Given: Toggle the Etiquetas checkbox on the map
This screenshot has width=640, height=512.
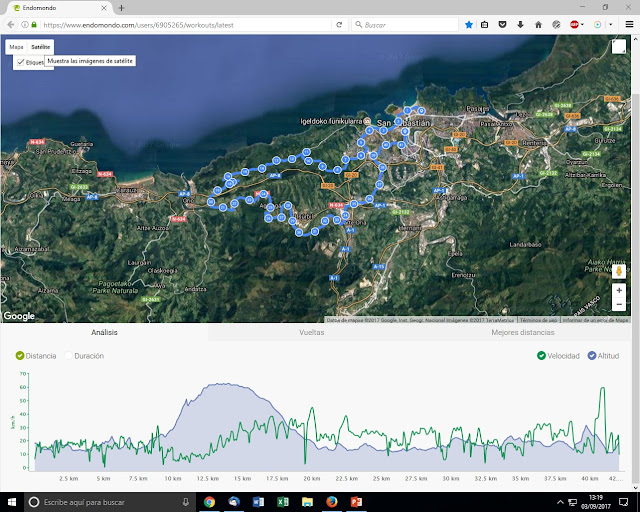Looking at the screenshot, I should tap(20, 62).
